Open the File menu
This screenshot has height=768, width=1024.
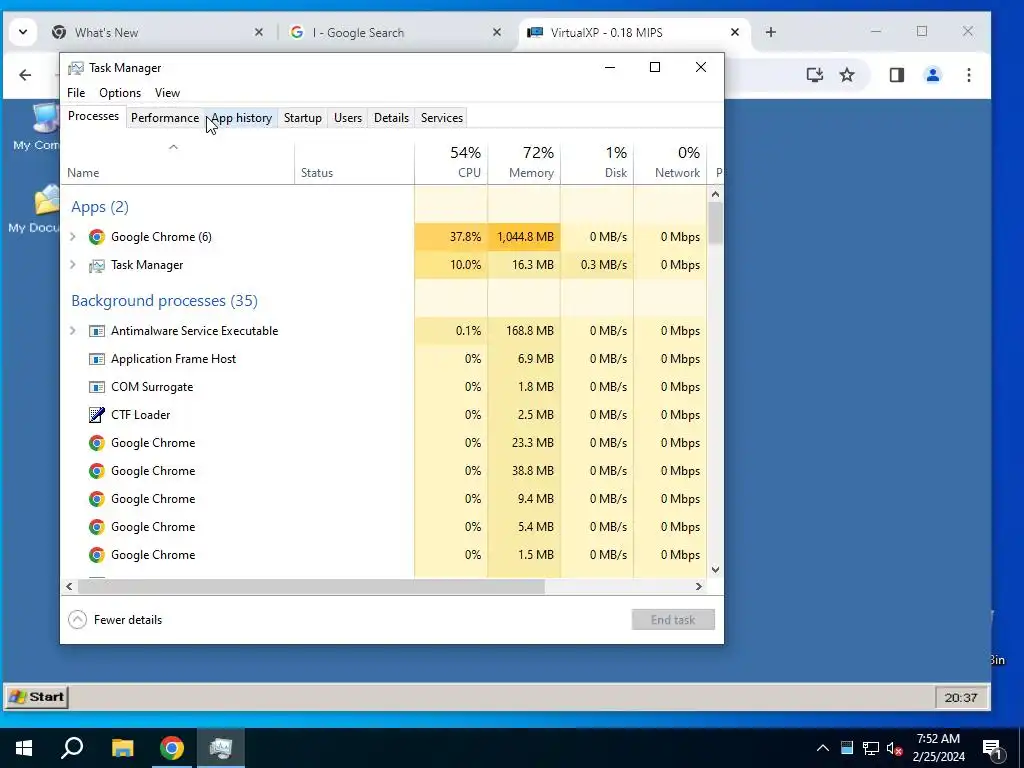tap(76, 93)
